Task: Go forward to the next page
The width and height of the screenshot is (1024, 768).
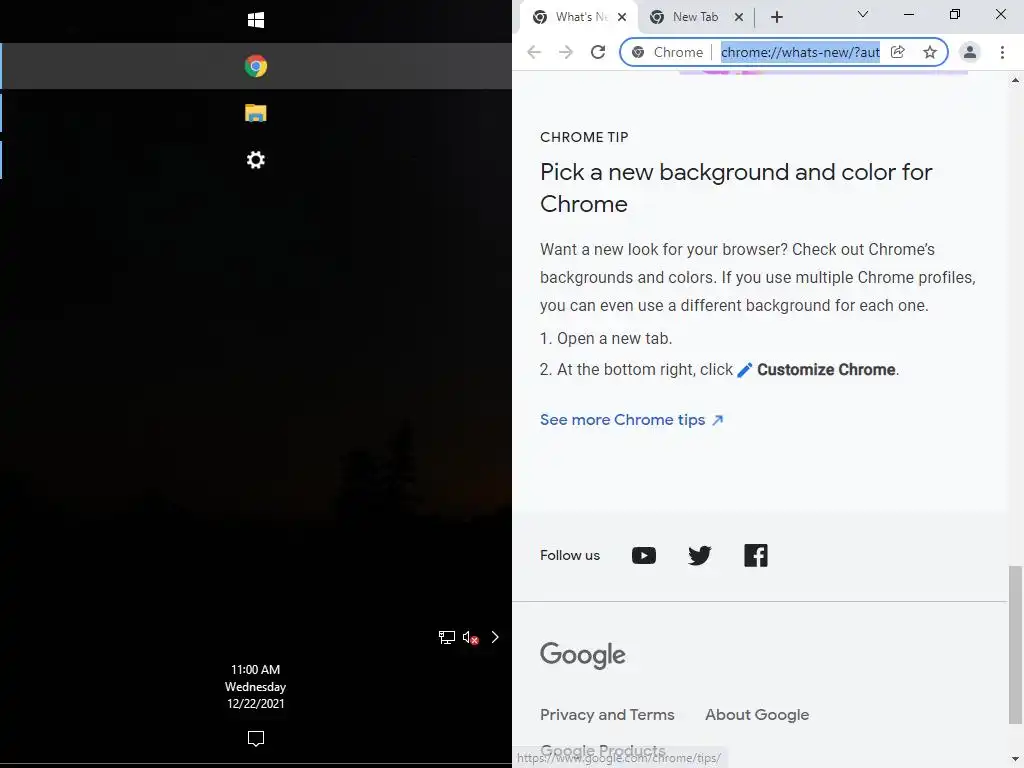Action: tap(566, 52)
